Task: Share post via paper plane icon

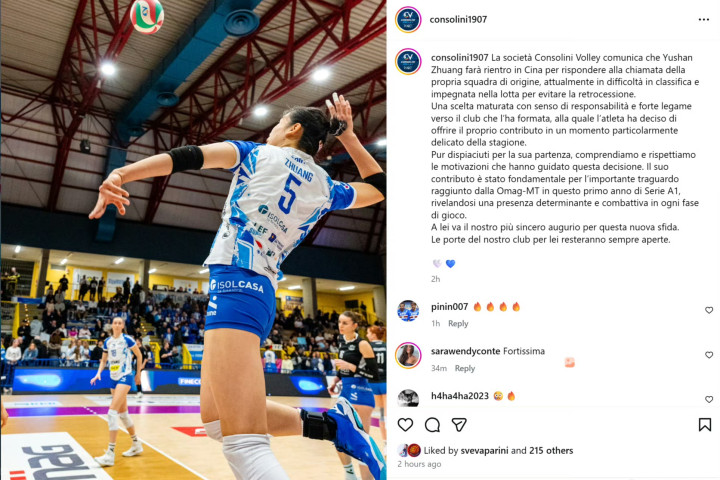Action: point(459,425)
